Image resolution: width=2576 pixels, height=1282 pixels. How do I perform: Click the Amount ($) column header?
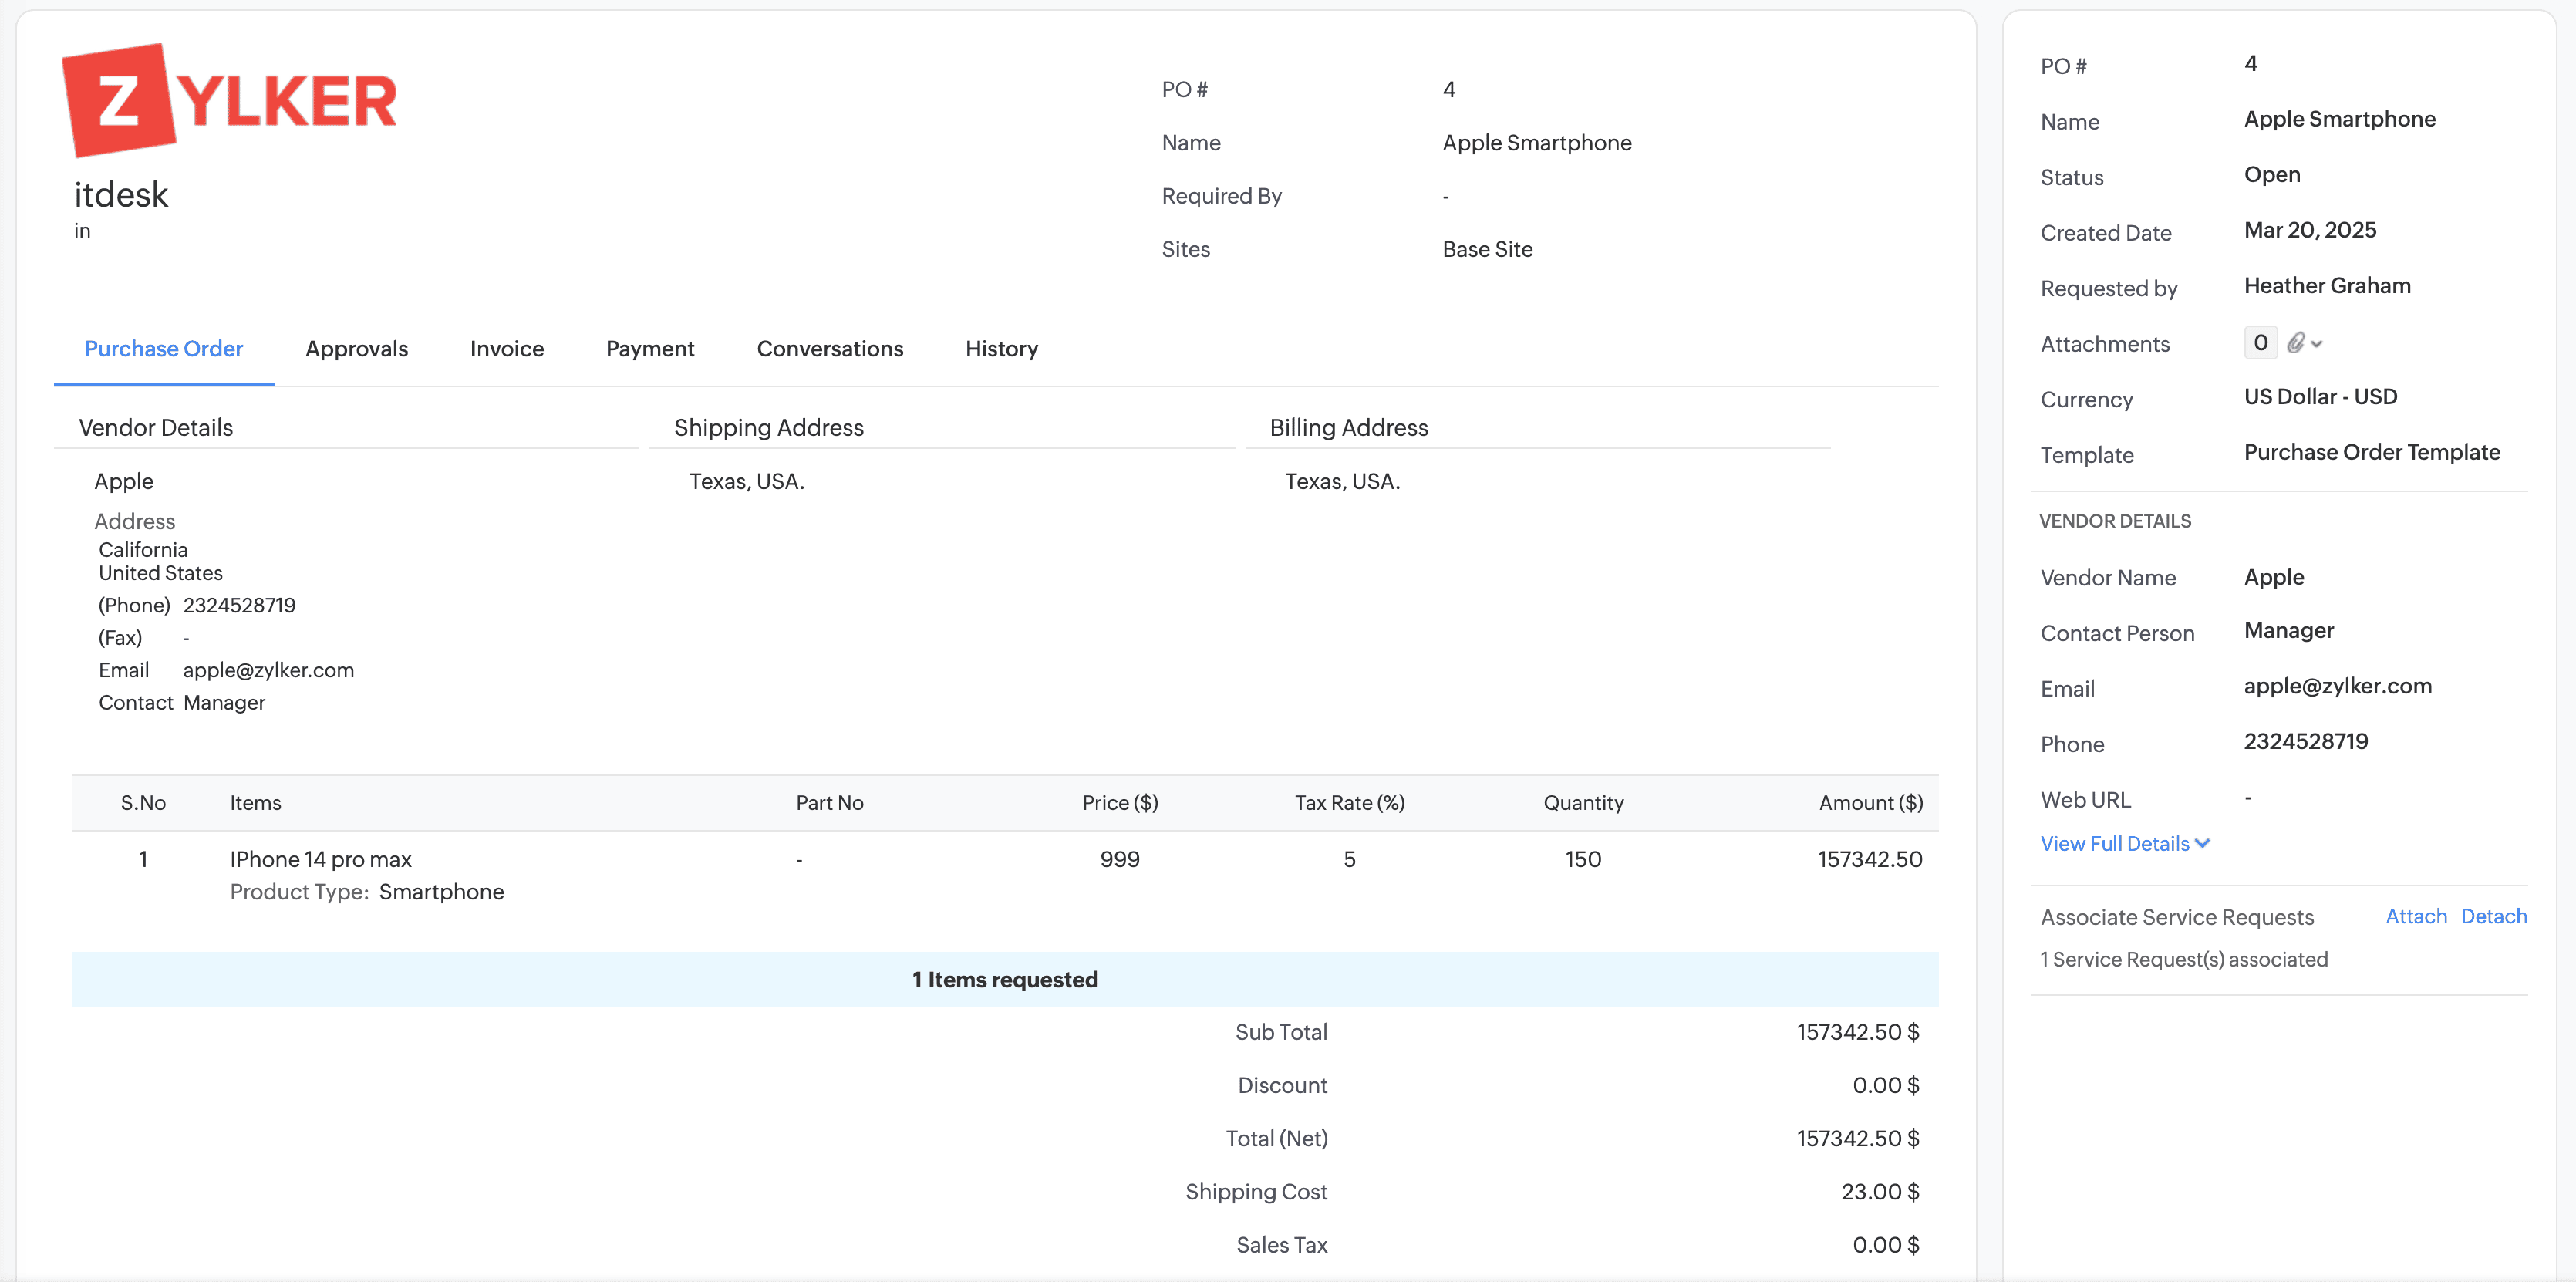click(x=1870, y=803)
